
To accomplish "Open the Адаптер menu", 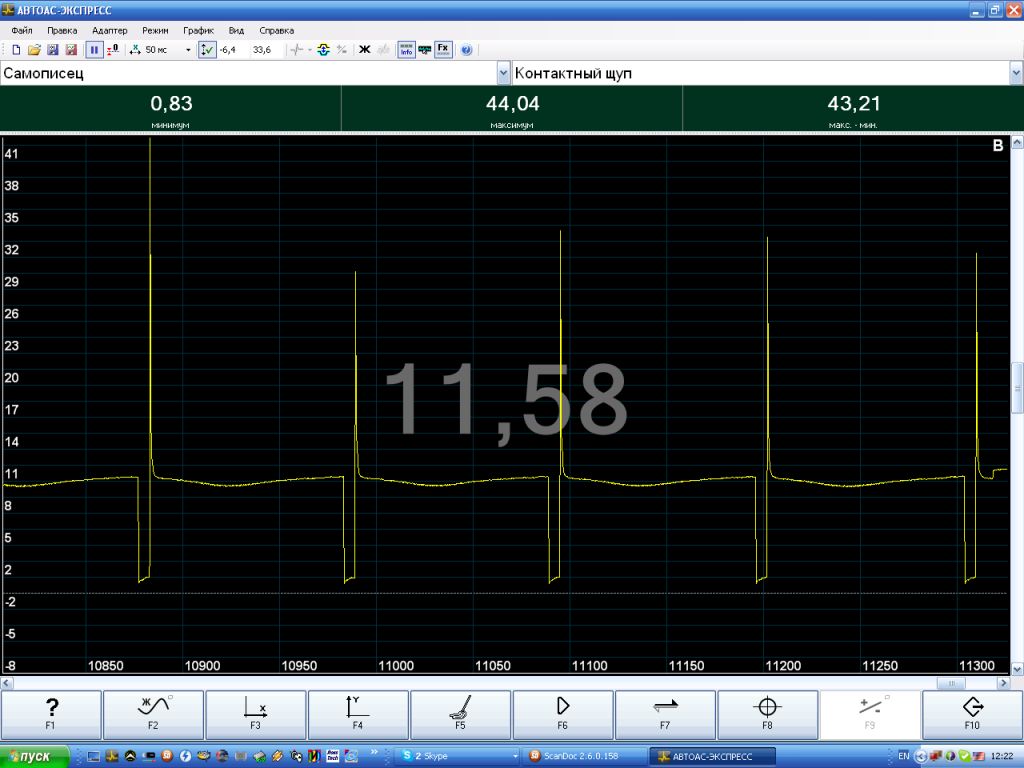I will click(x=110, y=30).
